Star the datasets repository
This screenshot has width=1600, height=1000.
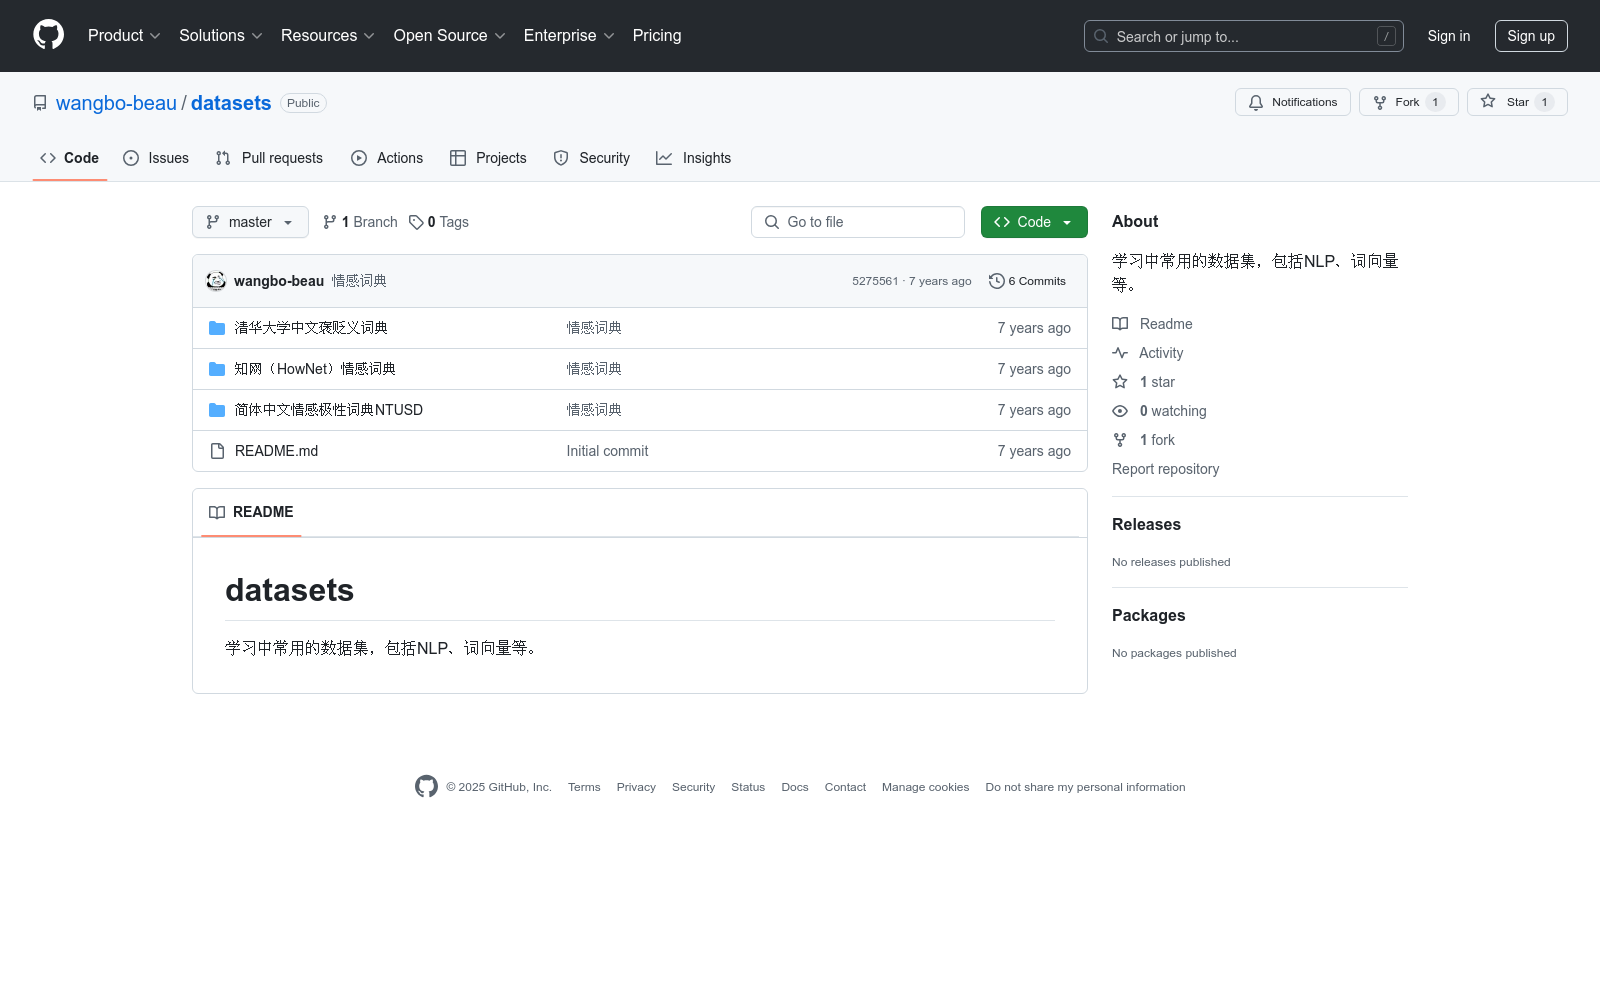[1517, 102]
